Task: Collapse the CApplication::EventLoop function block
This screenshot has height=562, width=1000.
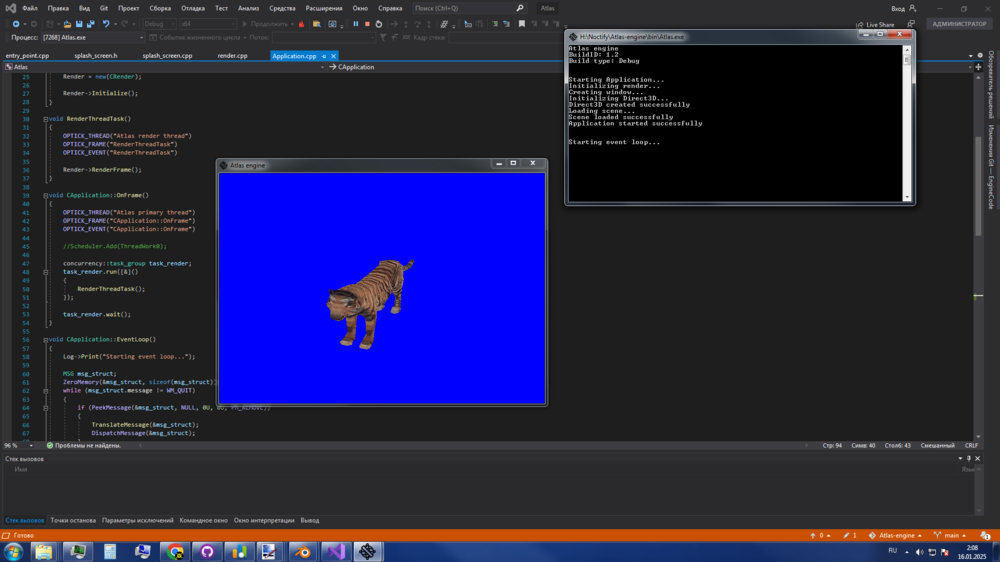Action: tap(46, 339)
